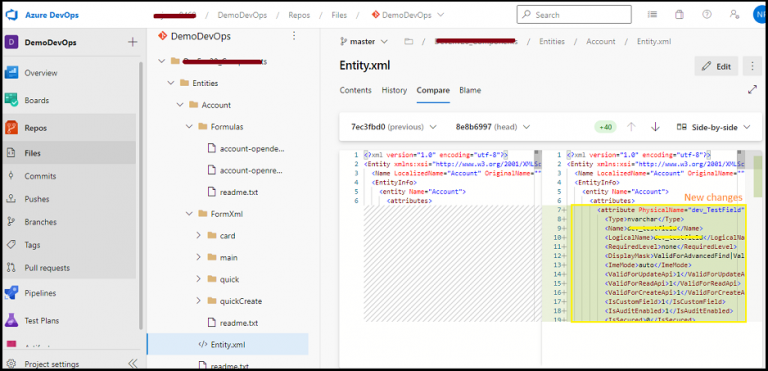Open the Azure DevOps logo home
768x371 pixels.
coord(12,15)
